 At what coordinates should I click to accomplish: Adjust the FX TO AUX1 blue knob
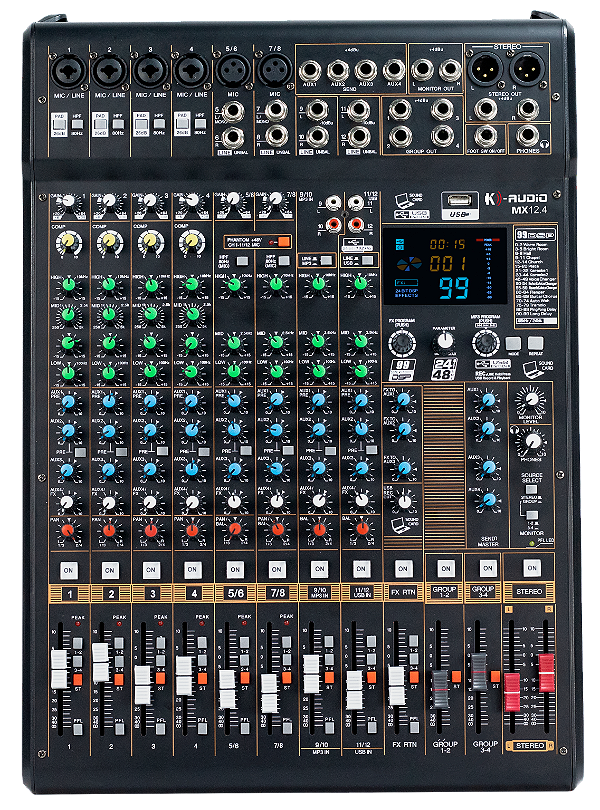(x=404, y=400)
